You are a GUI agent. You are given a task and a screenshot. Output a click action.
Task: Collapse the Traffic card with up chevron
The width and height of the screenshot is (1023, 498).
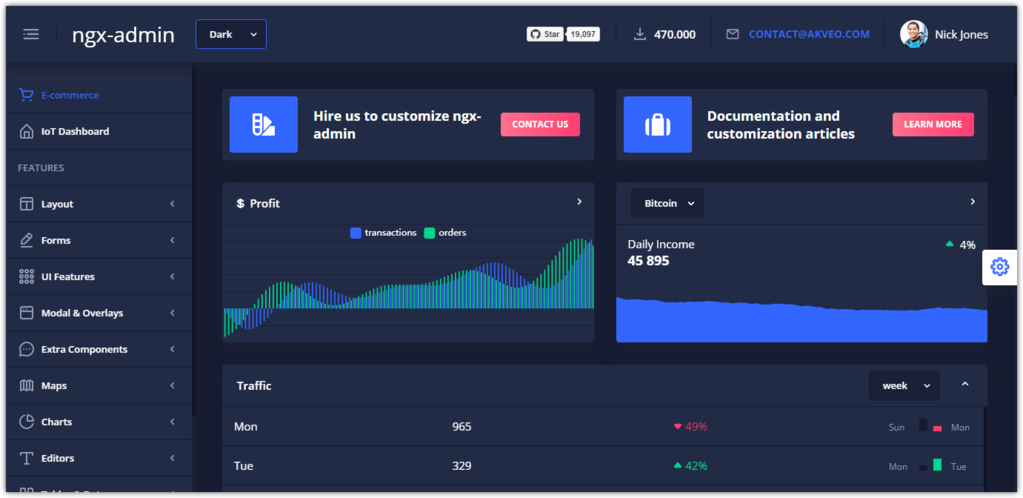(x=965, y=384)
